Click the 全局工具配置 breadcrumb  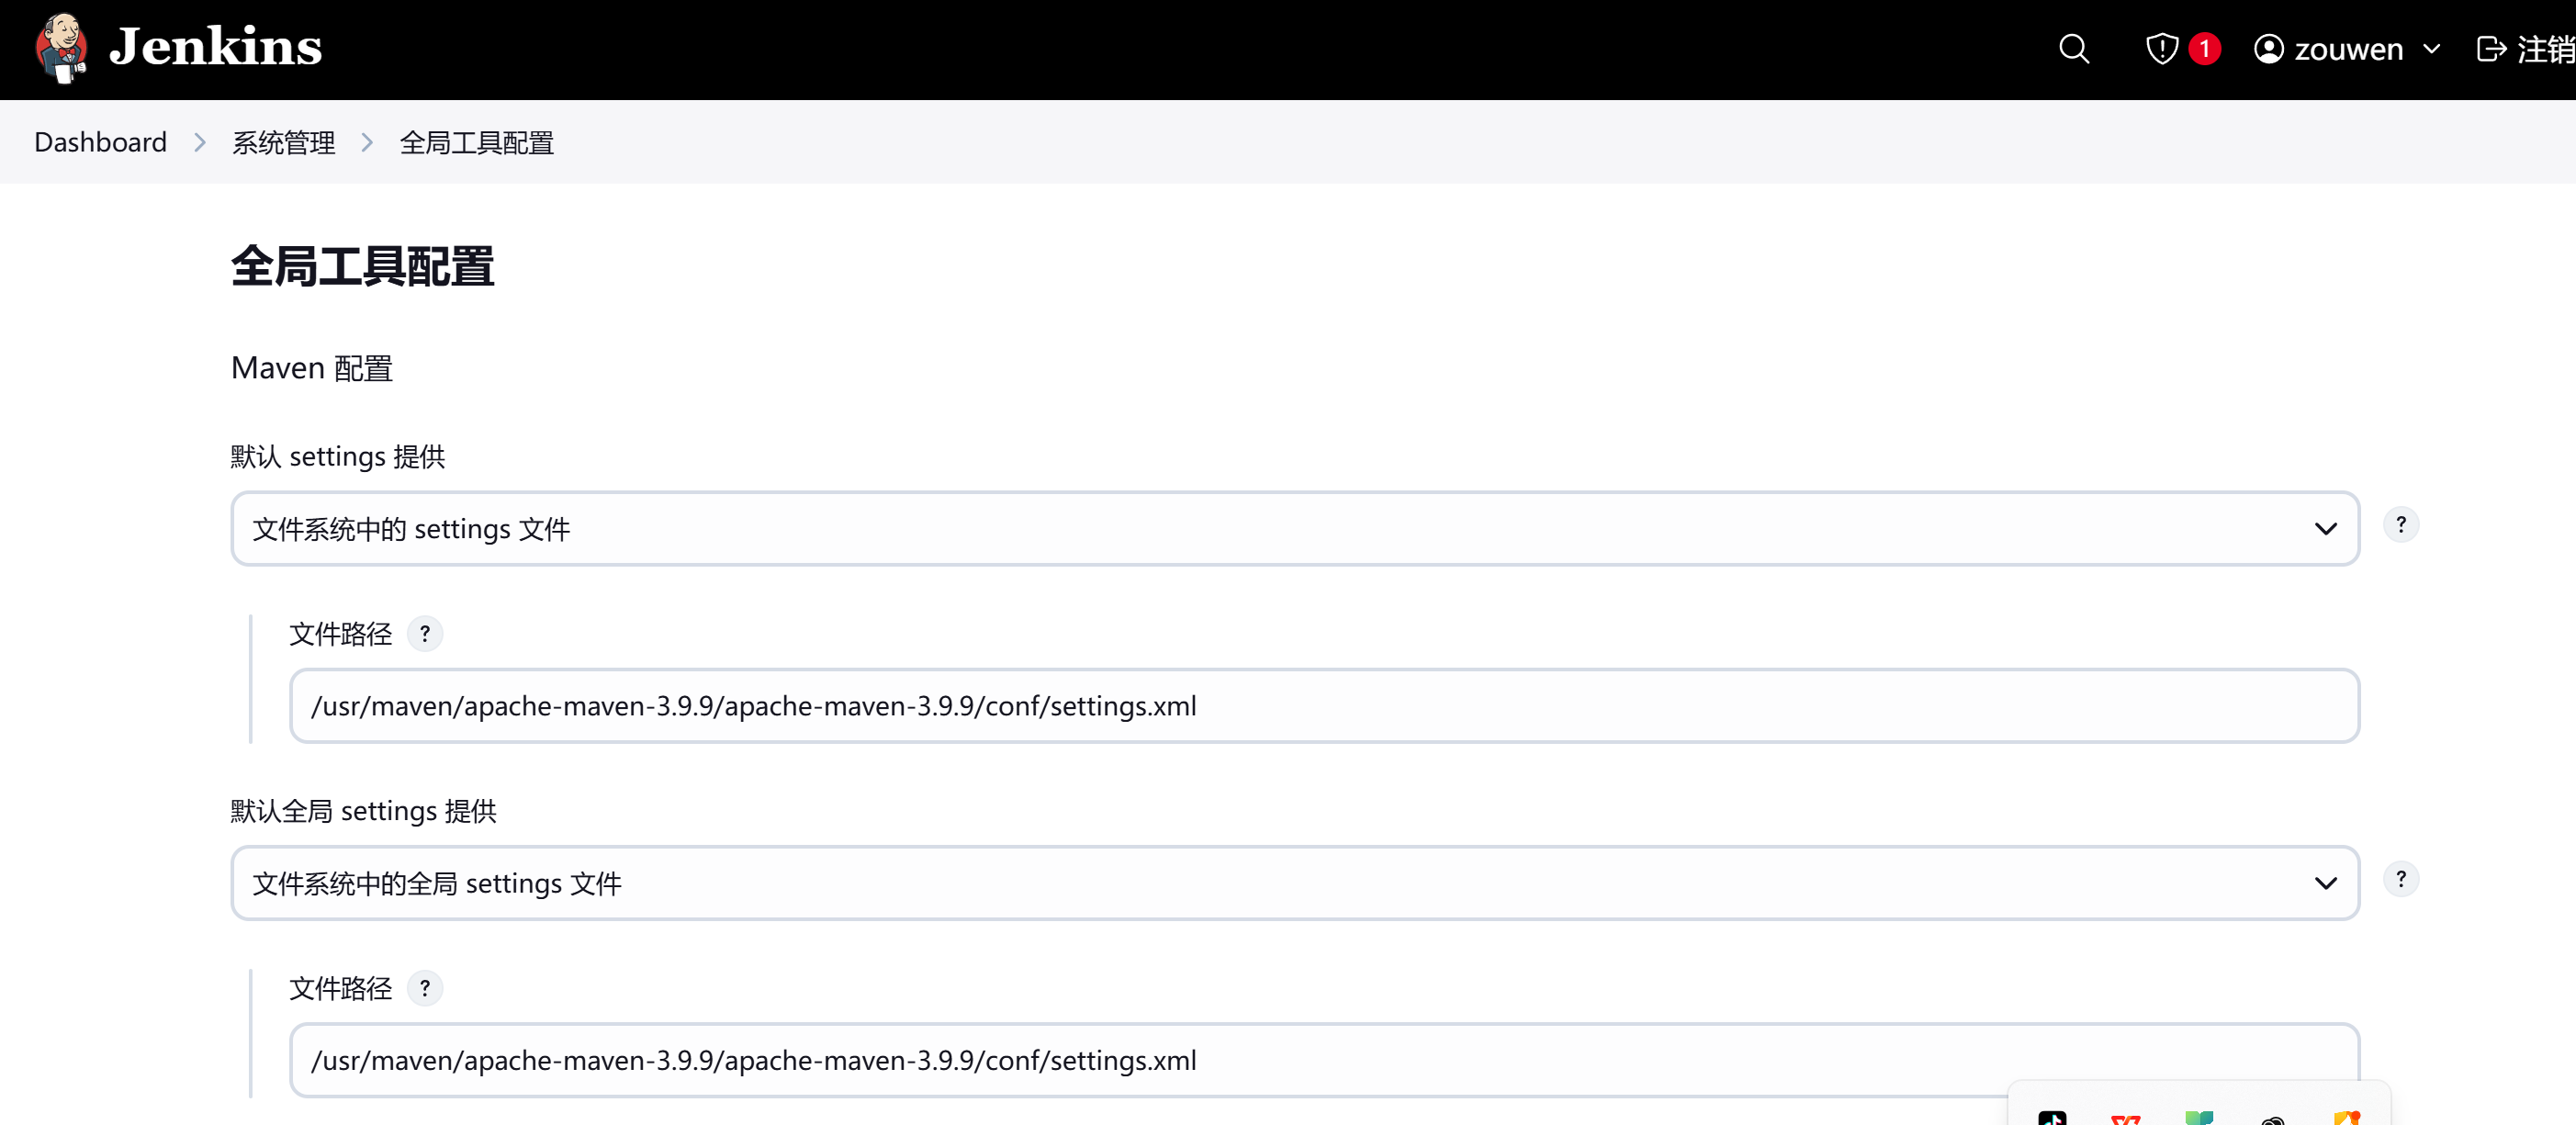tap(476, 142)
